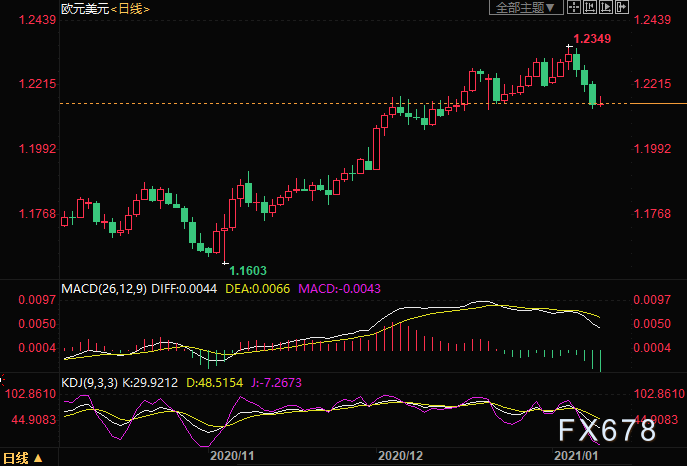Viewport: 687px width, 466px height.
Task: Click the crosshair move icon in top toolbar
Action: coord(574,8)
